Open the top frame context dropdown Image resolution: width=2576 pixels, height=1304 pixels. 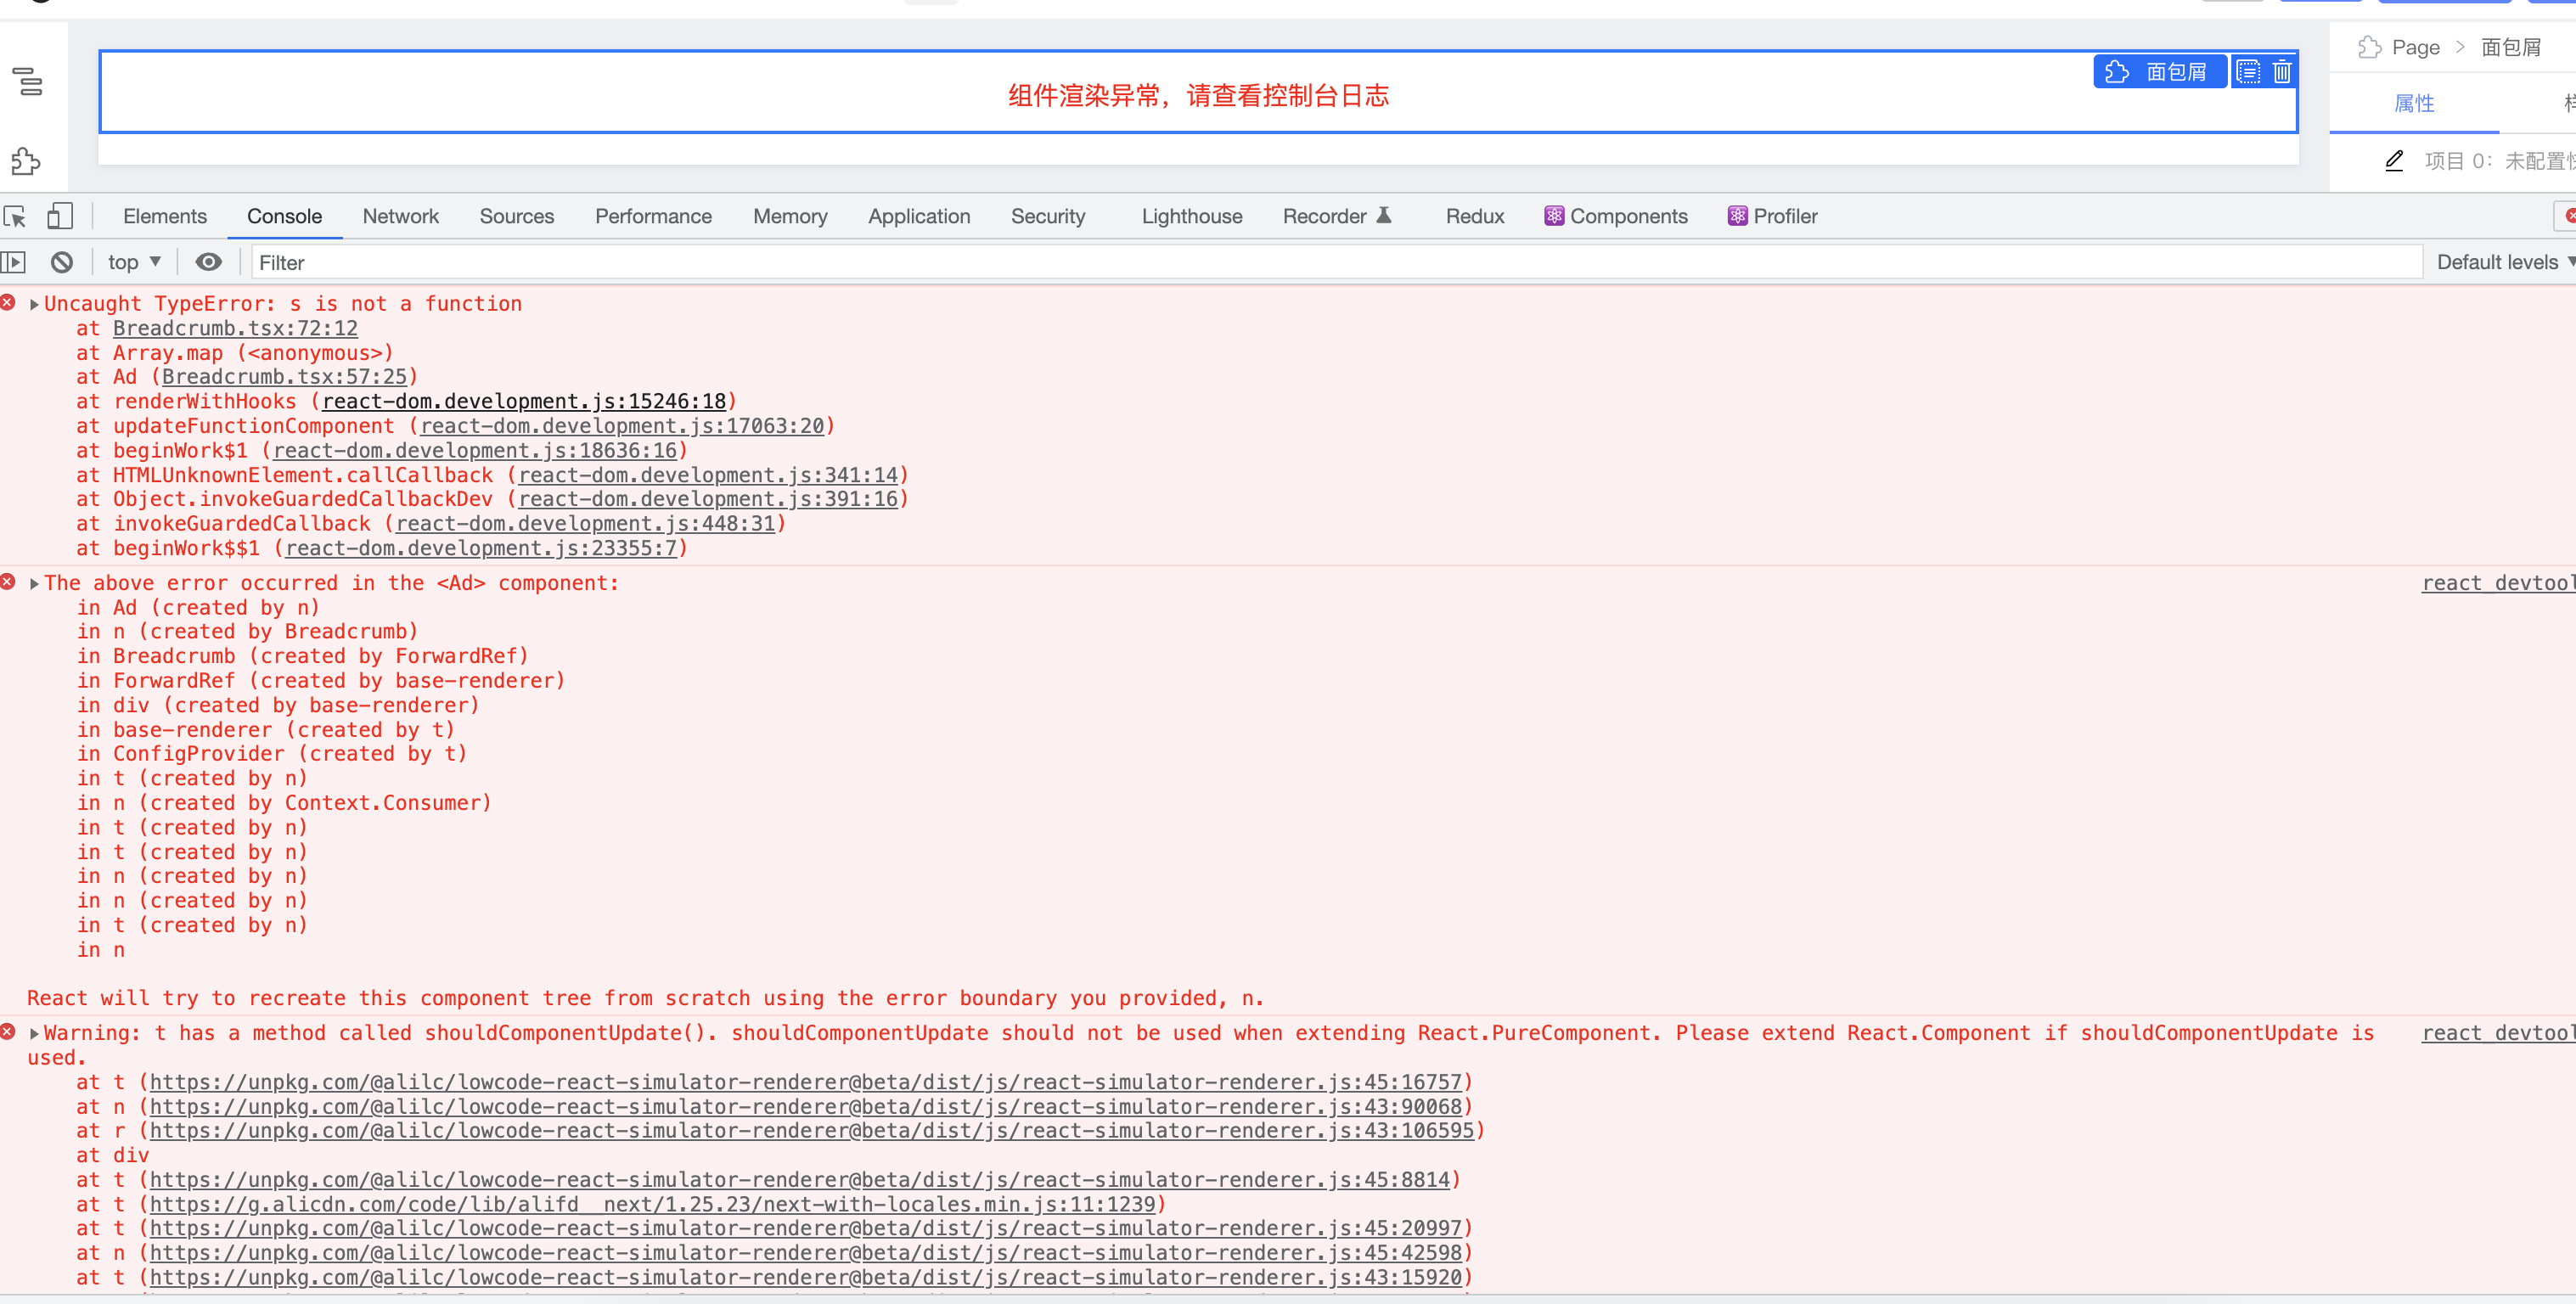[x=133, y=262]
